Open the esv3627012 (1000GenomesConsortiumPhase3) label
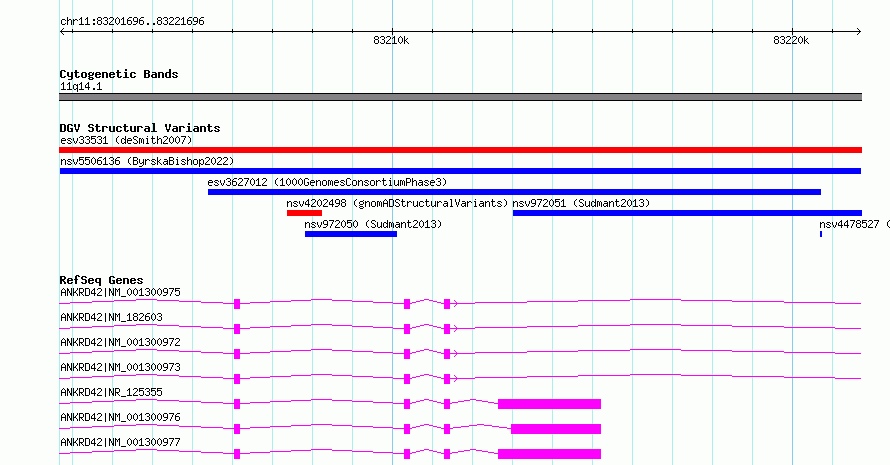 [328, 182]
